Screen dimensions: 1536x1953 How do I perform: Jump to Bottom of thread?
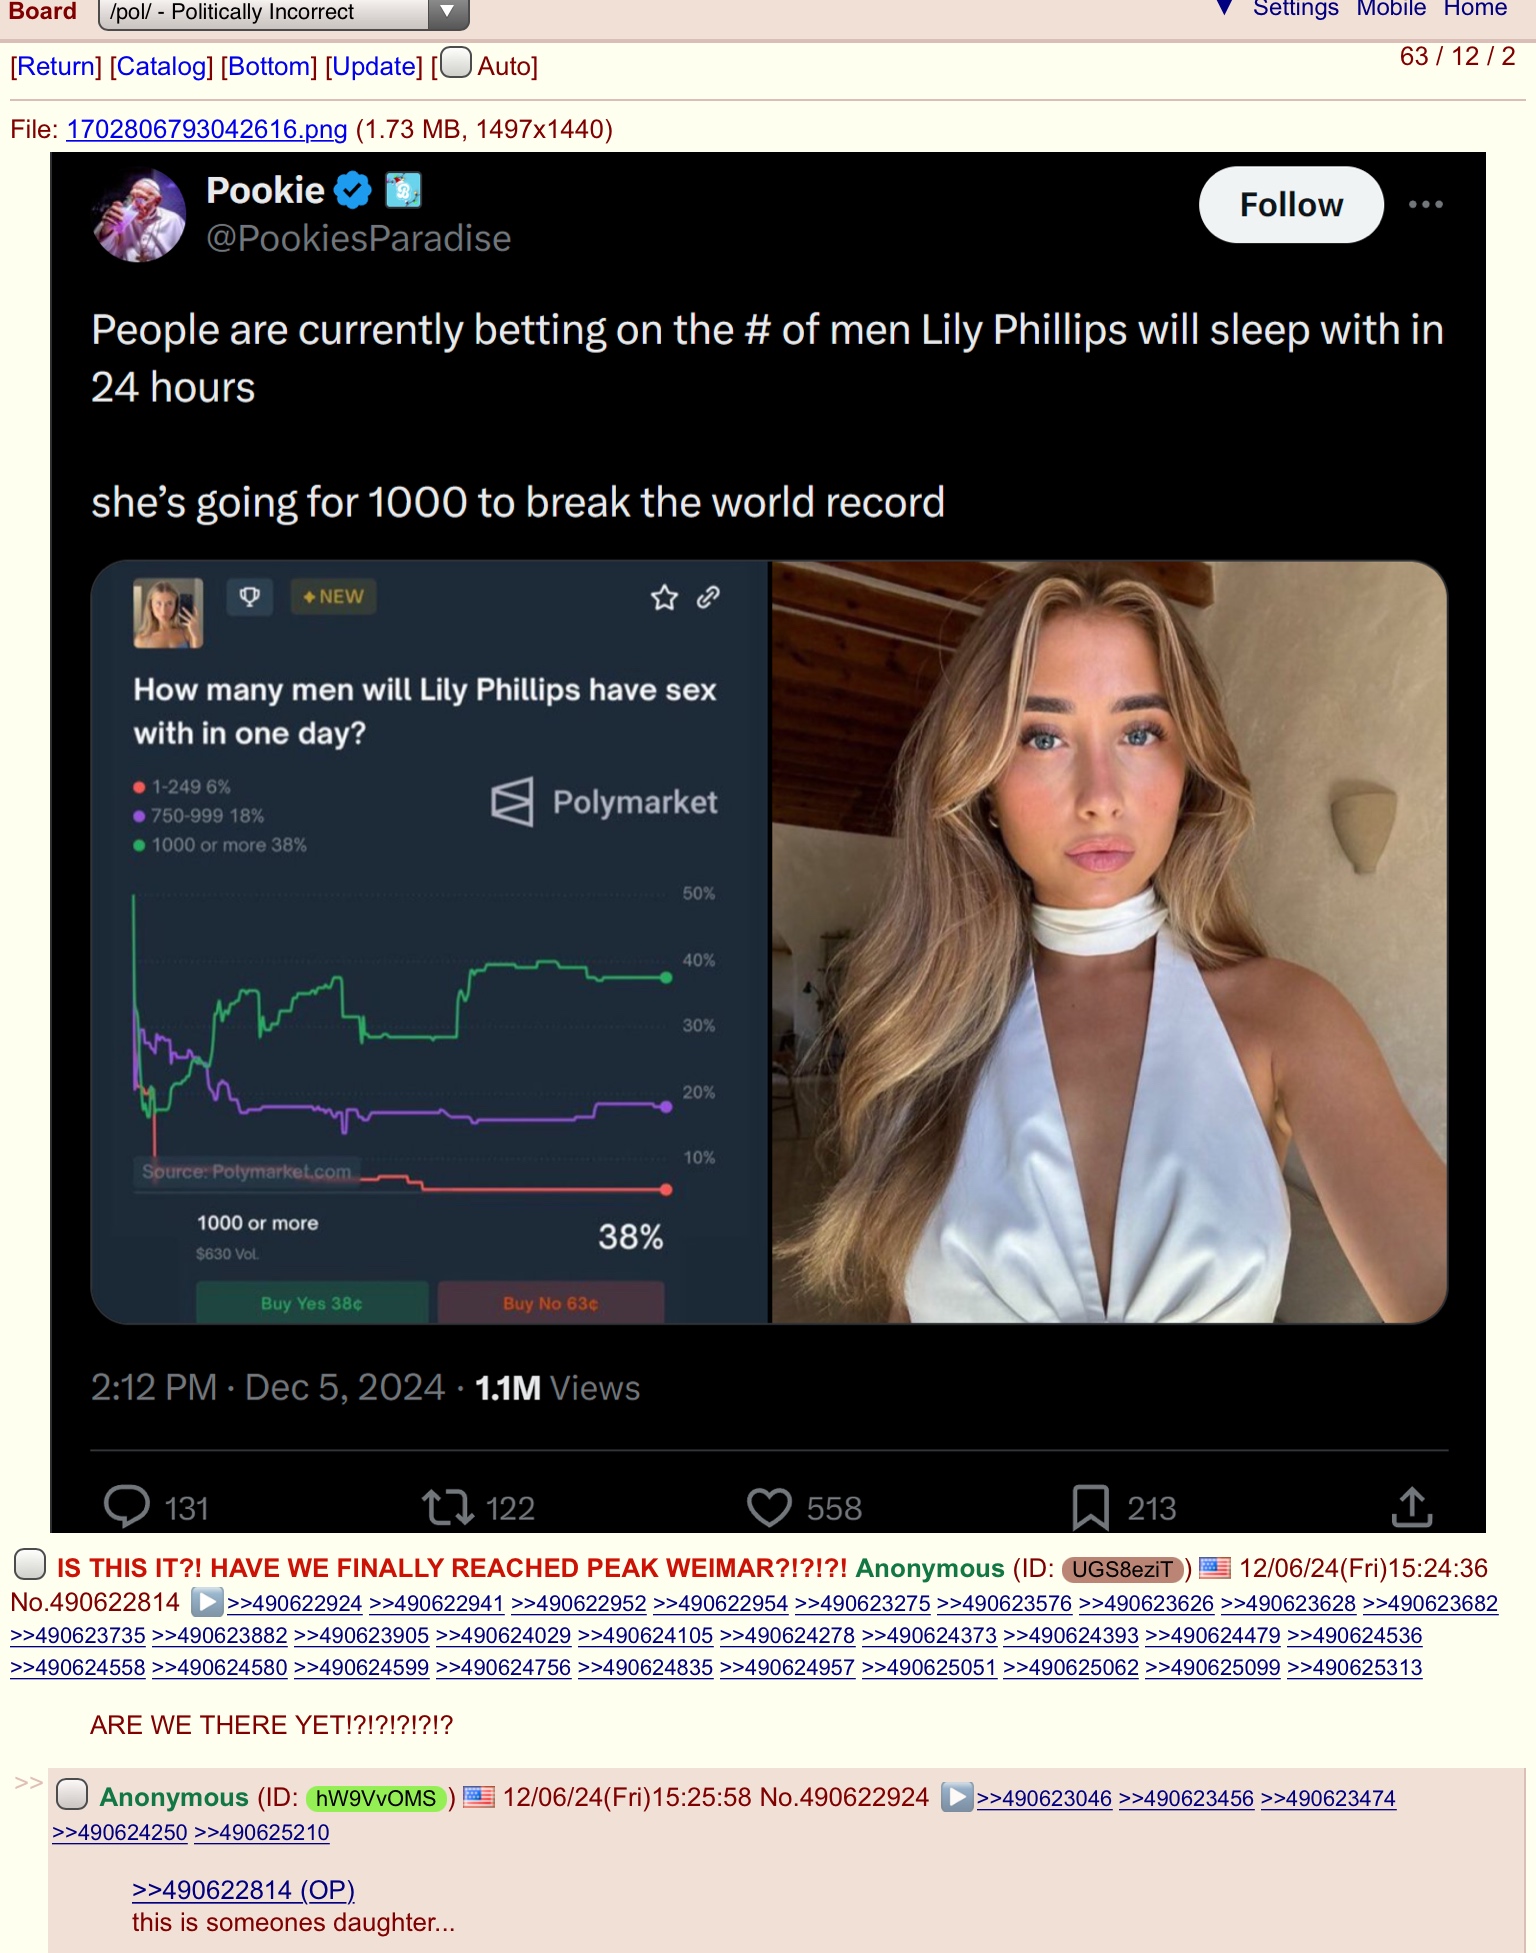click(x=269, y=66)
